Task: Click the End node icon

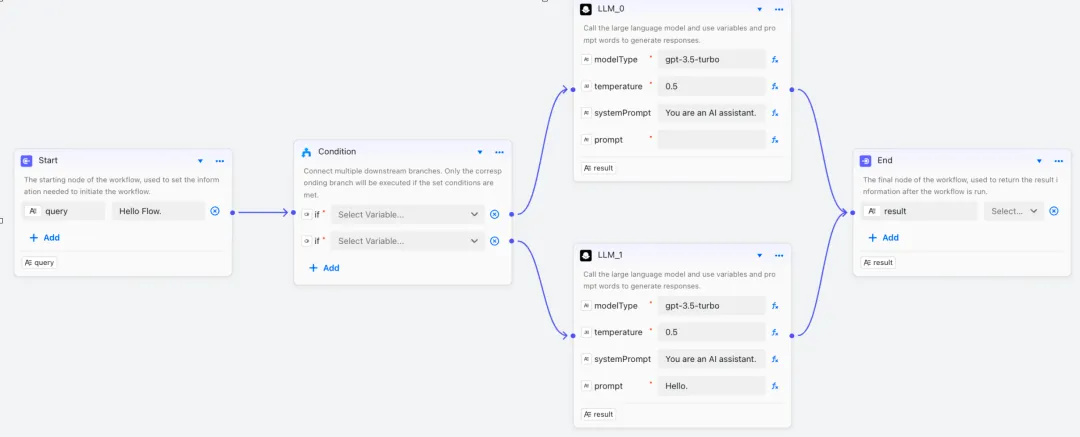Action: tap(866, 161)
